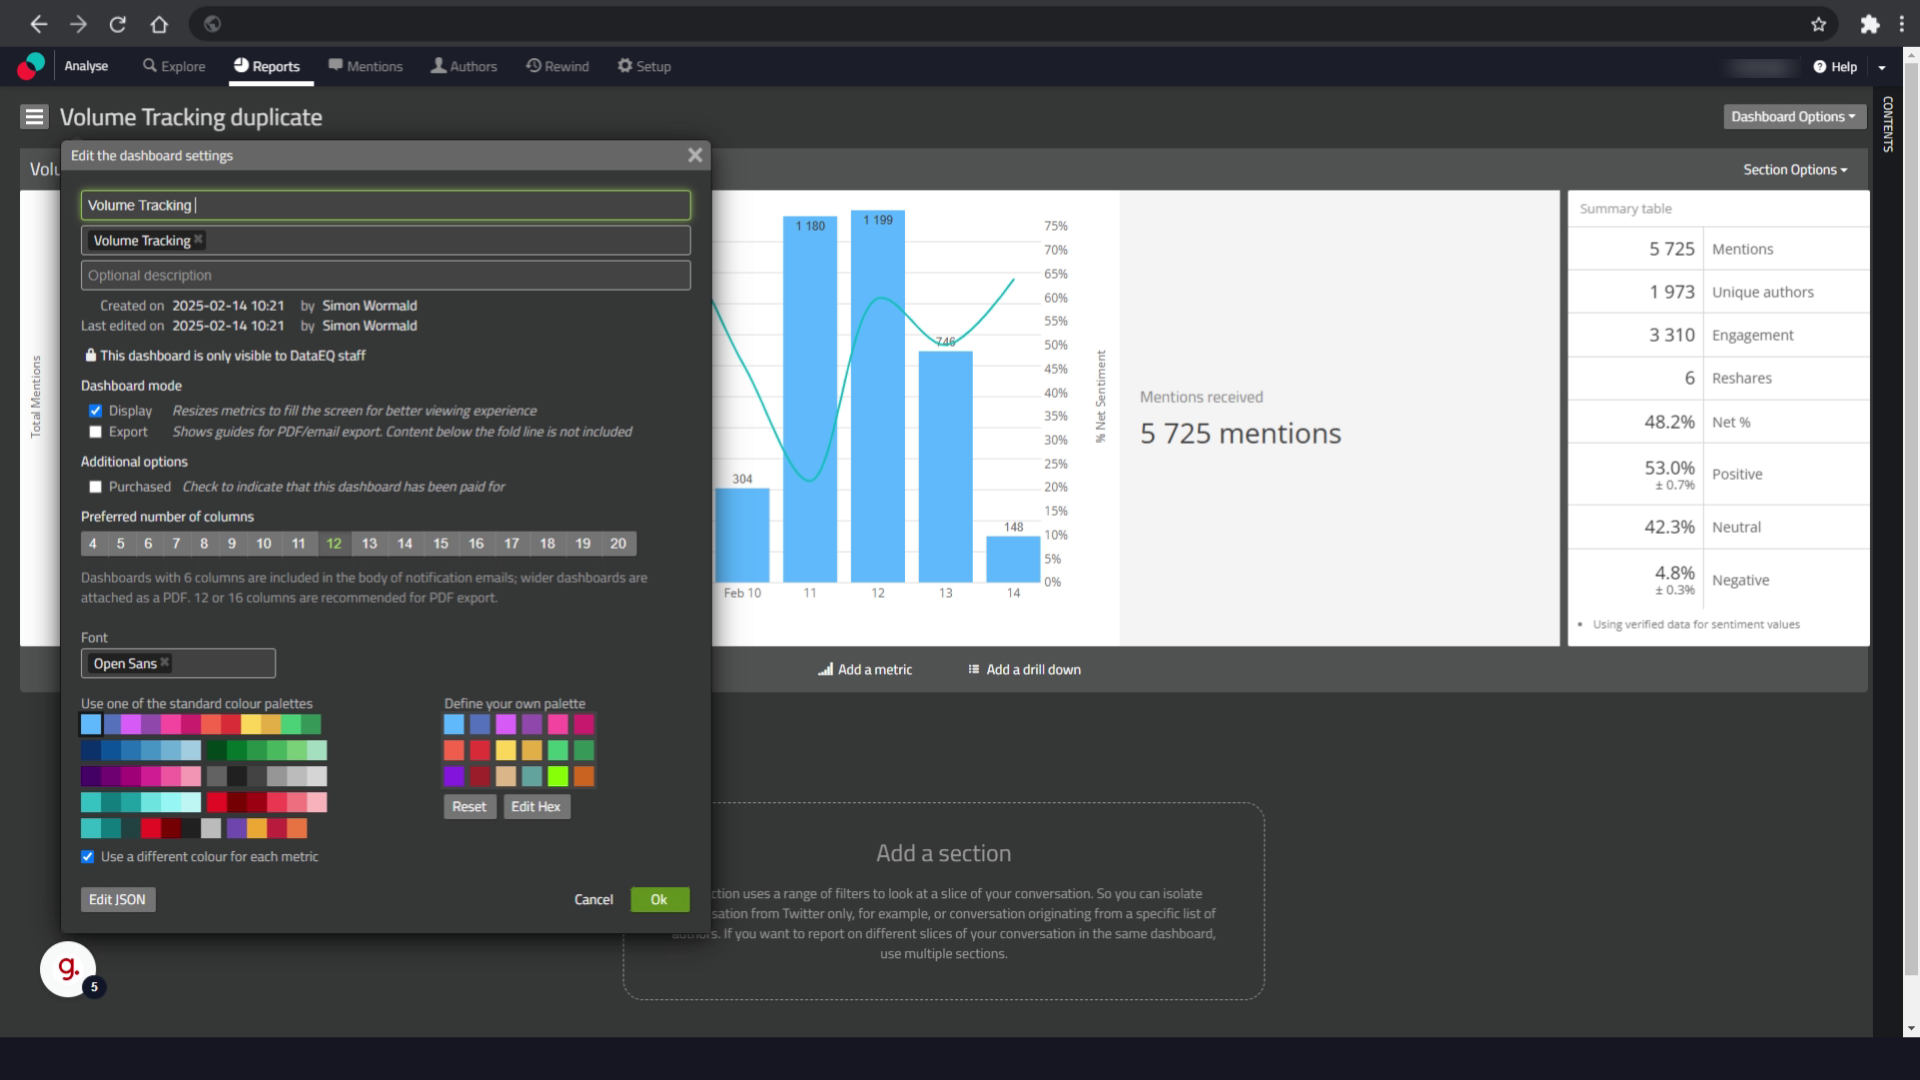Viewport: 1920px width, 1080px height.
Task: Click the Edit JSON button
Action: 117,899
